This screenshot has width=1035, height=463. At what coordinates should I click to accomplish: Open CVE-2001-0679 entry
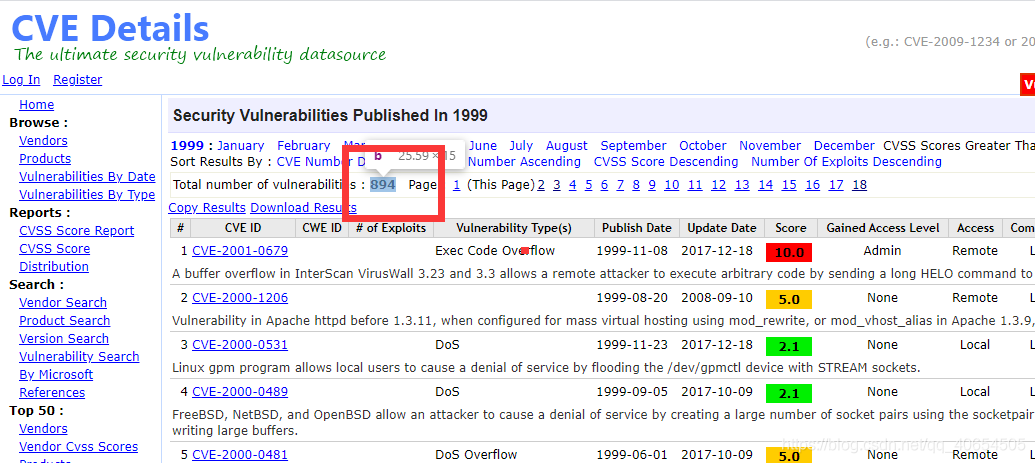pyautogui.click(x=240, y=251)
